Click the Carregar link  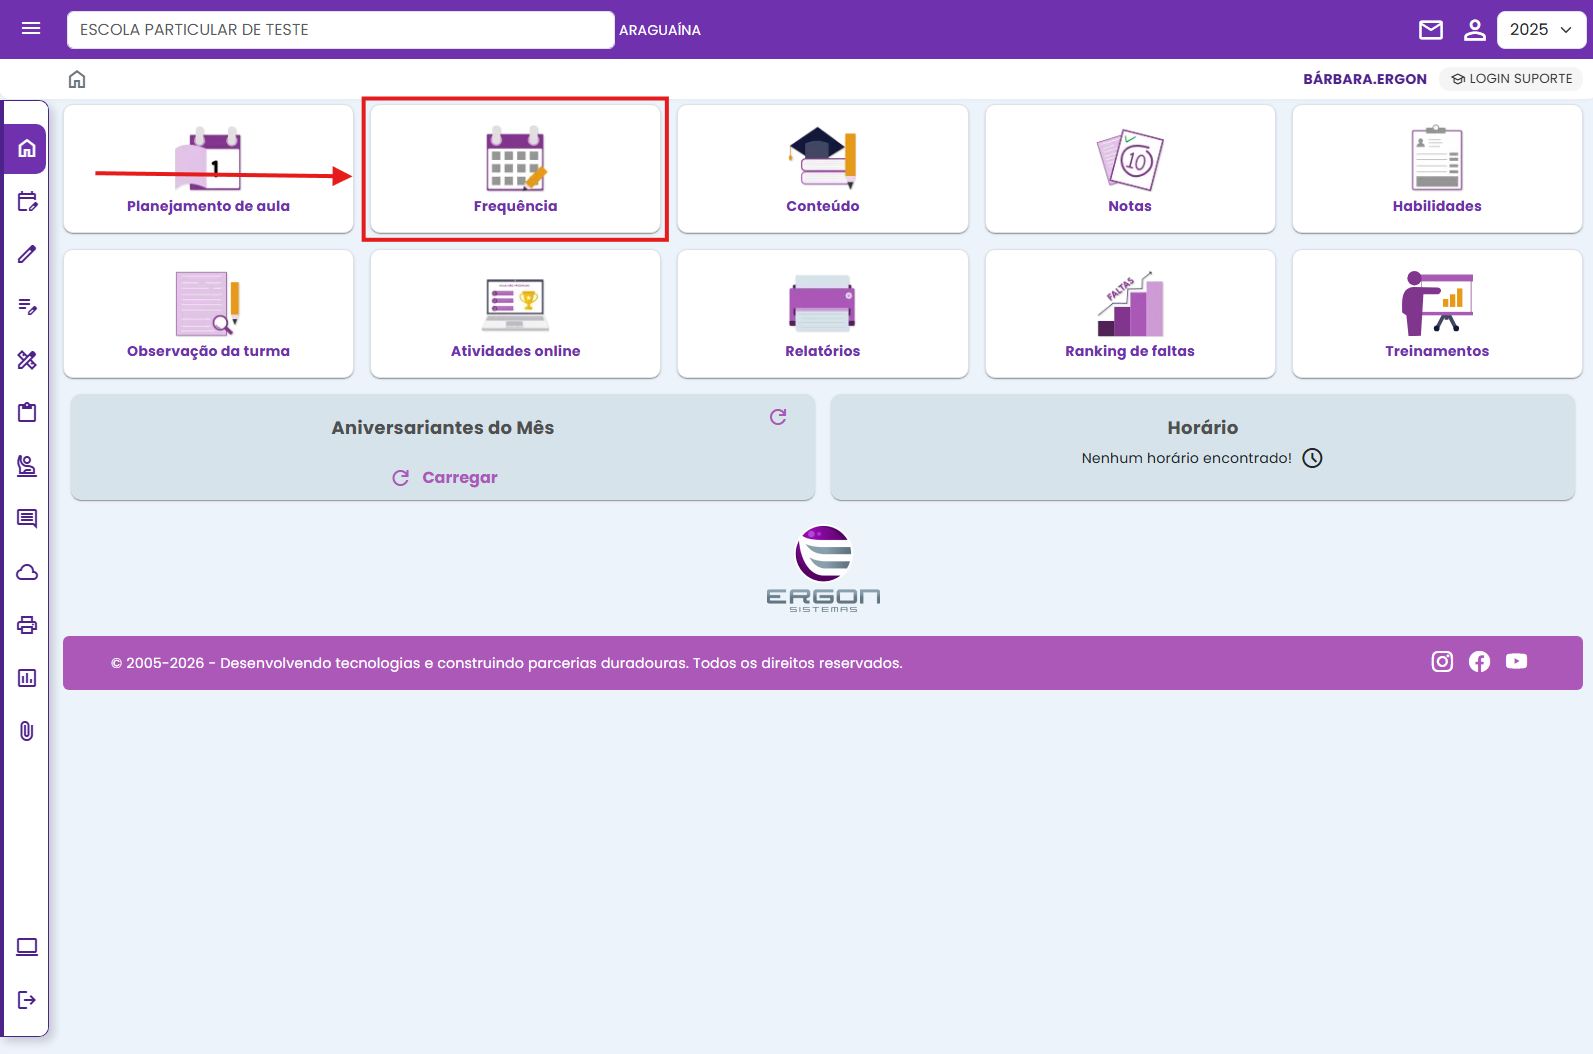tap(445, 478)
